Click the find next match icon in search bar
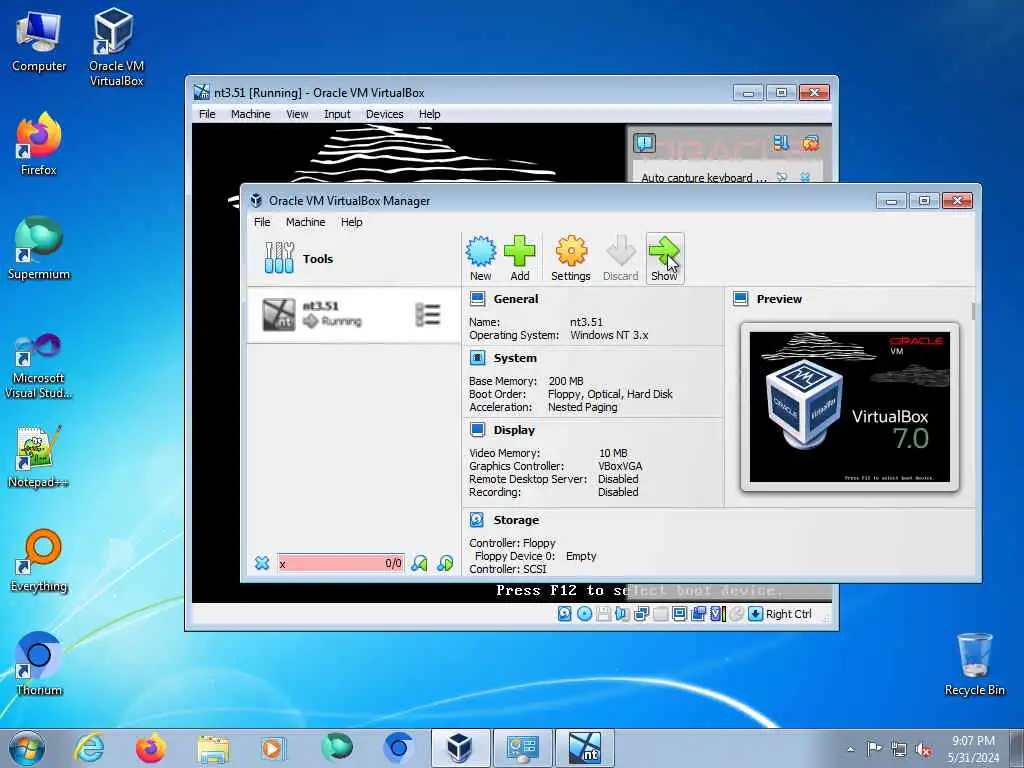 445,563
